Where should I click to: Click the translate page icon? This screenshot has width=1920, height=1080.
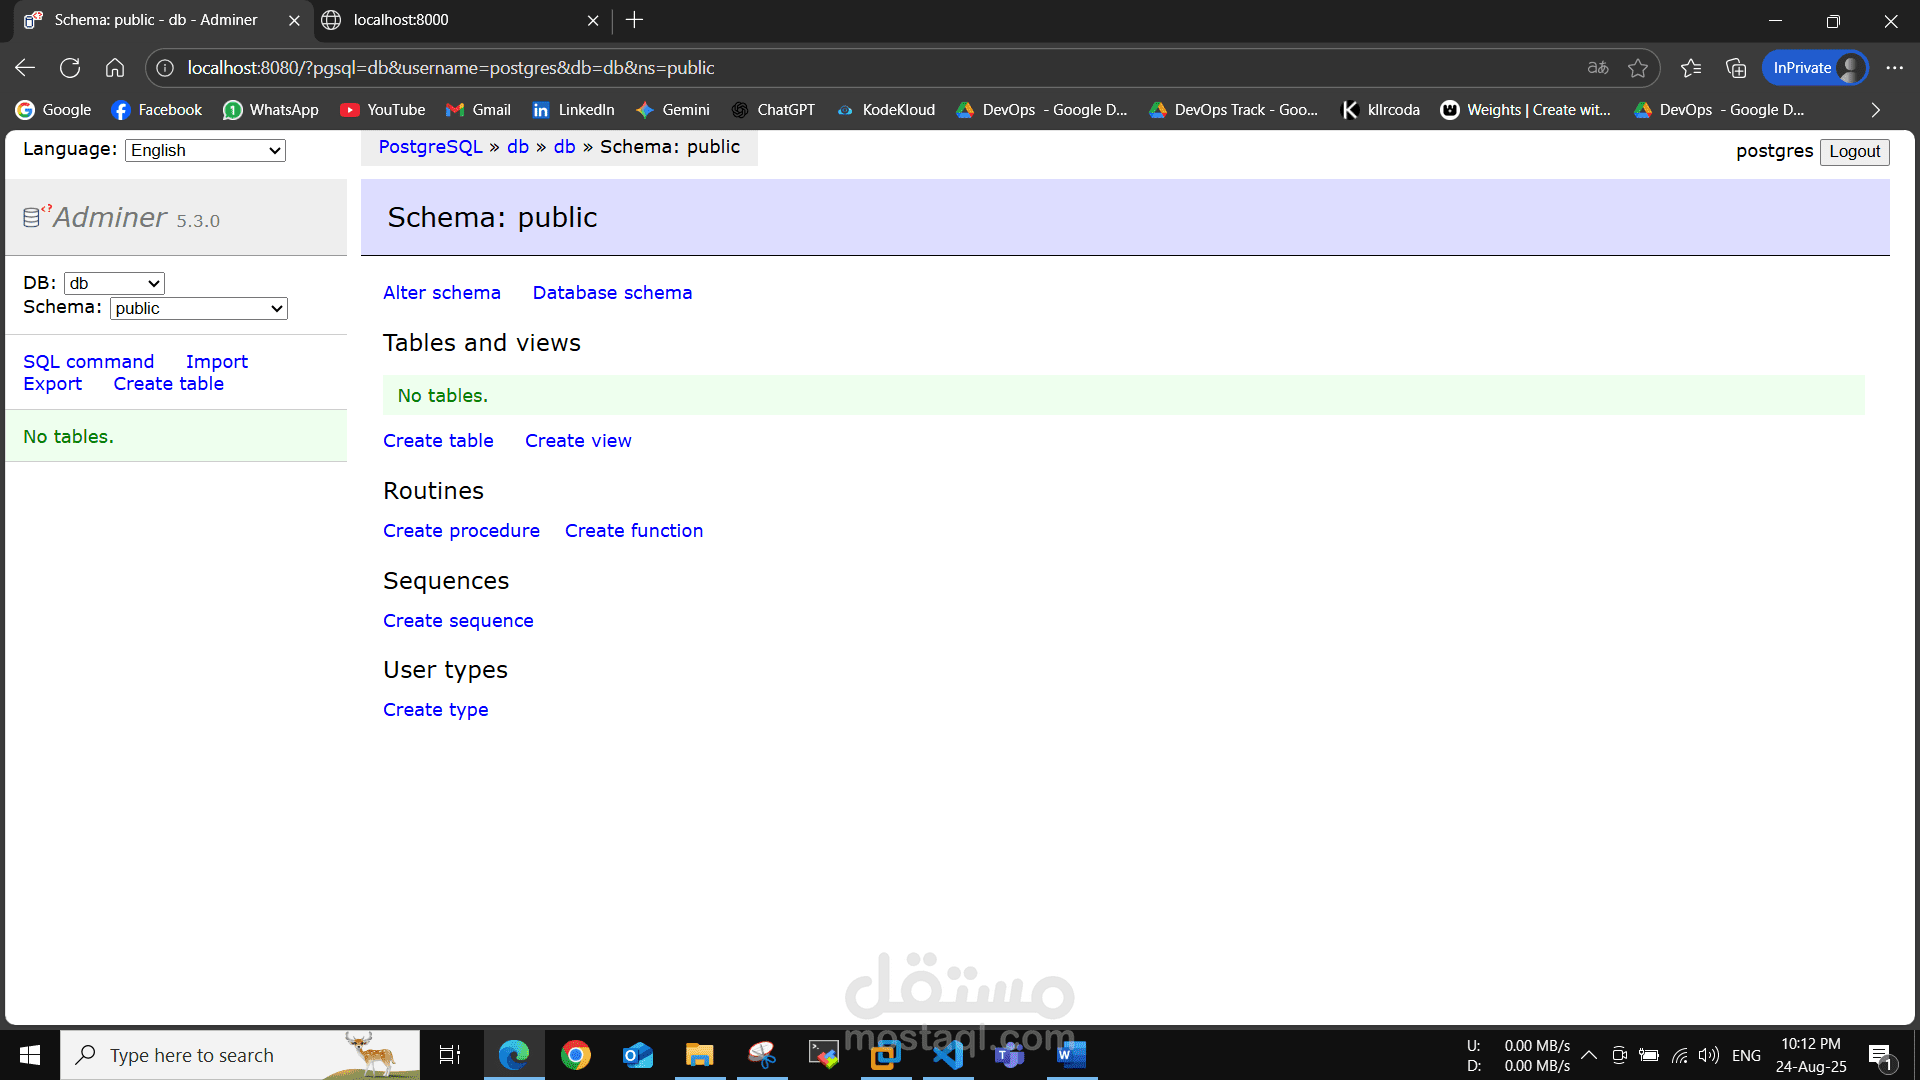pos(1598,68)
